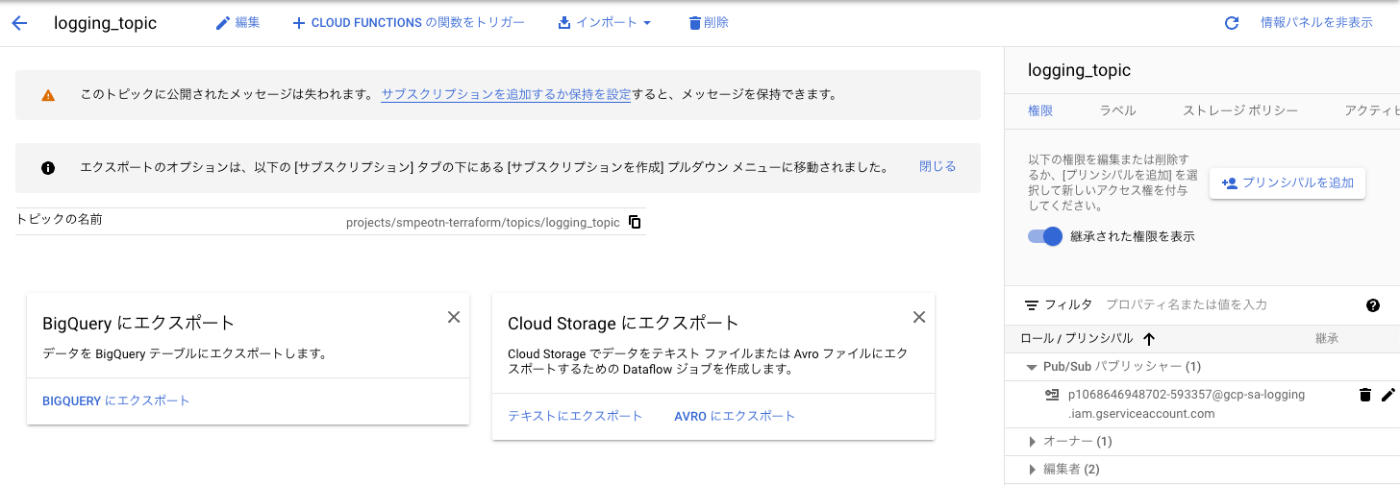
Task: Switch to the ストレージ ポリシー tab
Action: [1240, 111]
